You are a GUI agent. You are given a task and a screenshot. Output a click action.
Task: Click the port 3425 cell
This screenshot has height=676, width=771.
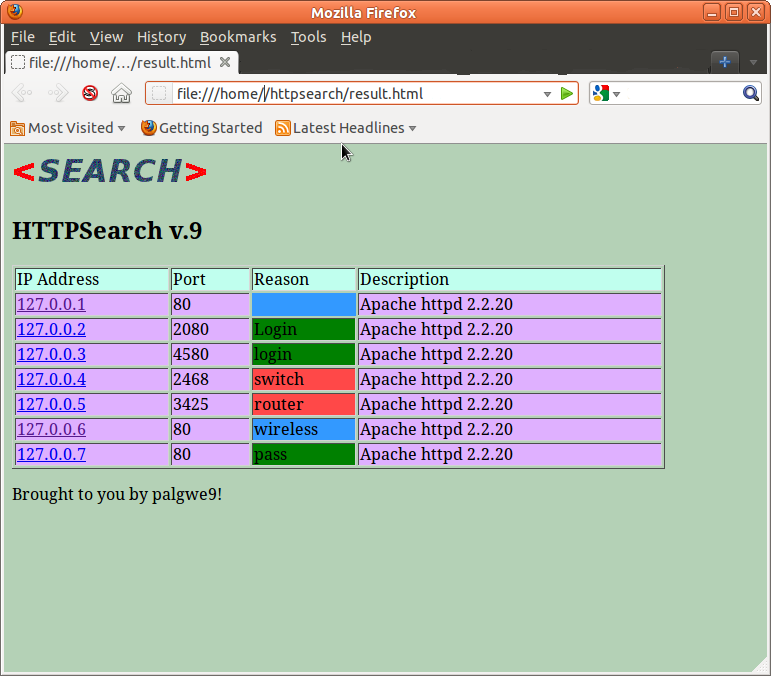(210, 405)
